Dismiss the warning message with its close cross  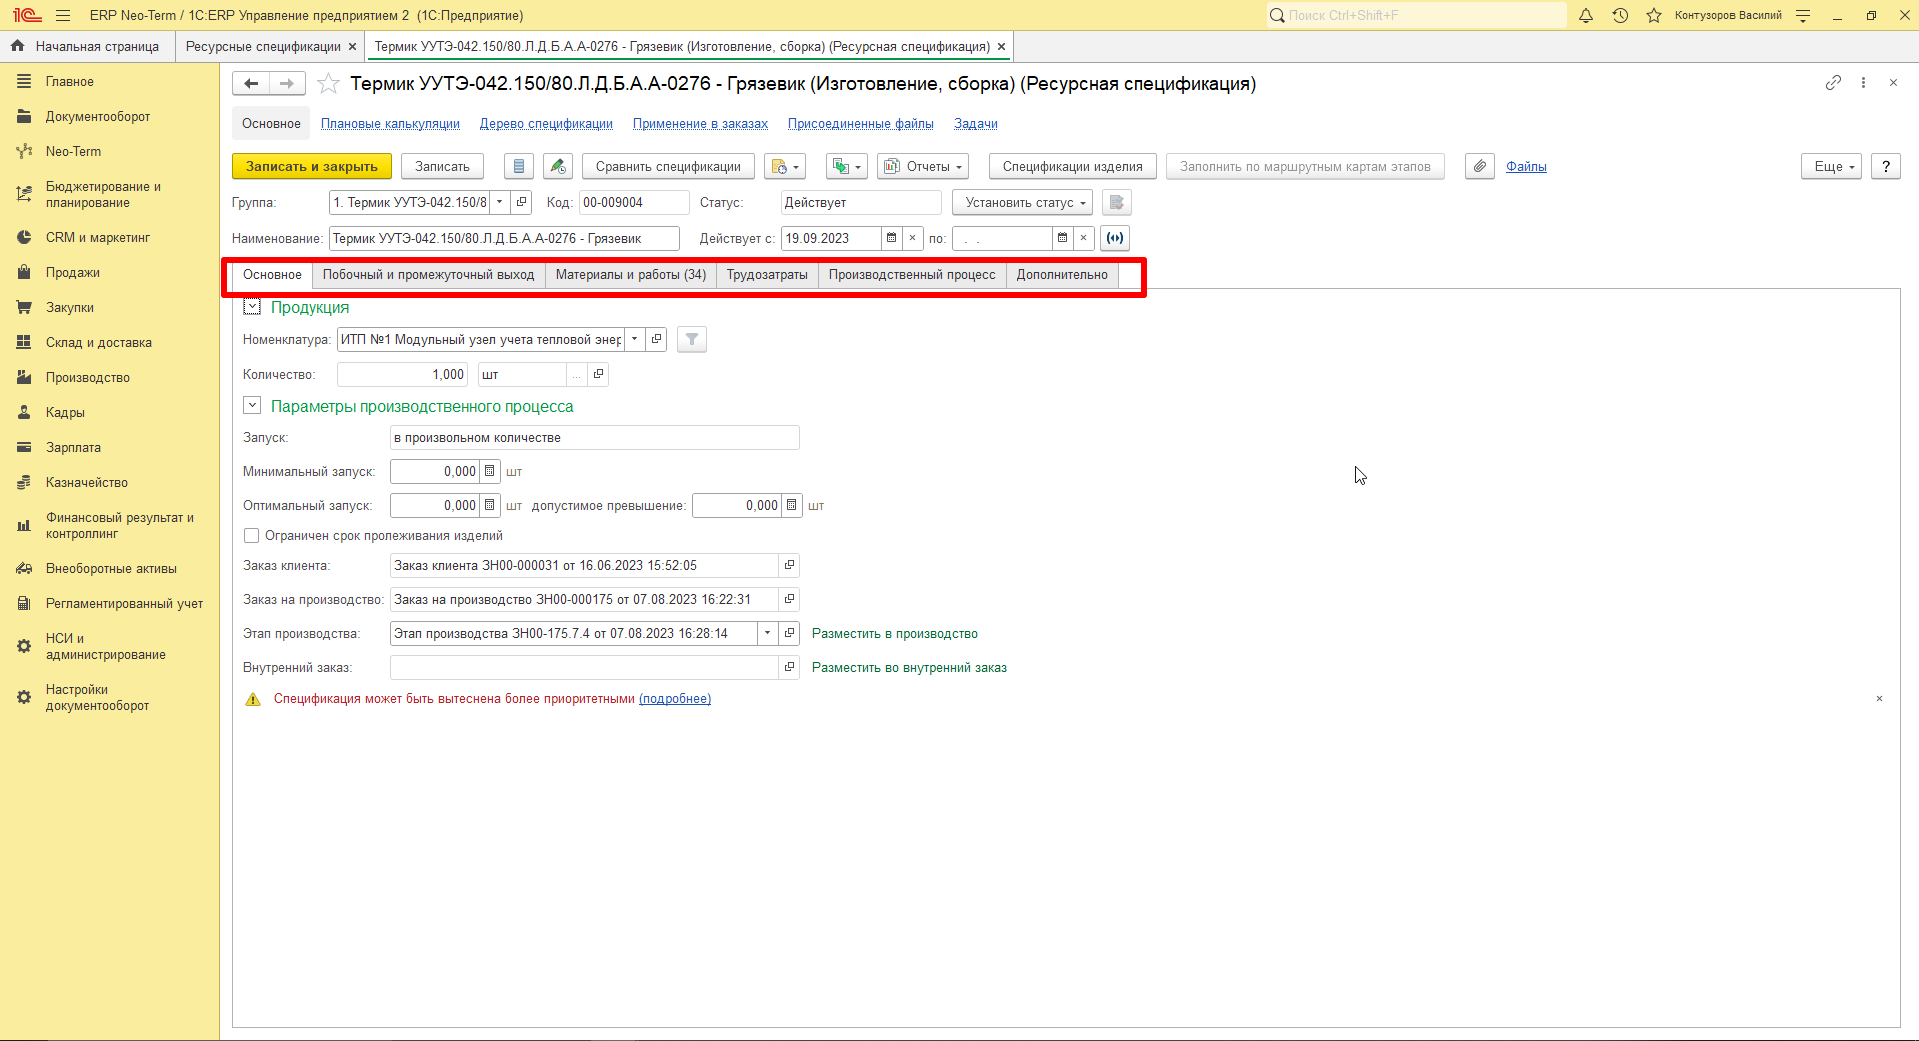1879,699
